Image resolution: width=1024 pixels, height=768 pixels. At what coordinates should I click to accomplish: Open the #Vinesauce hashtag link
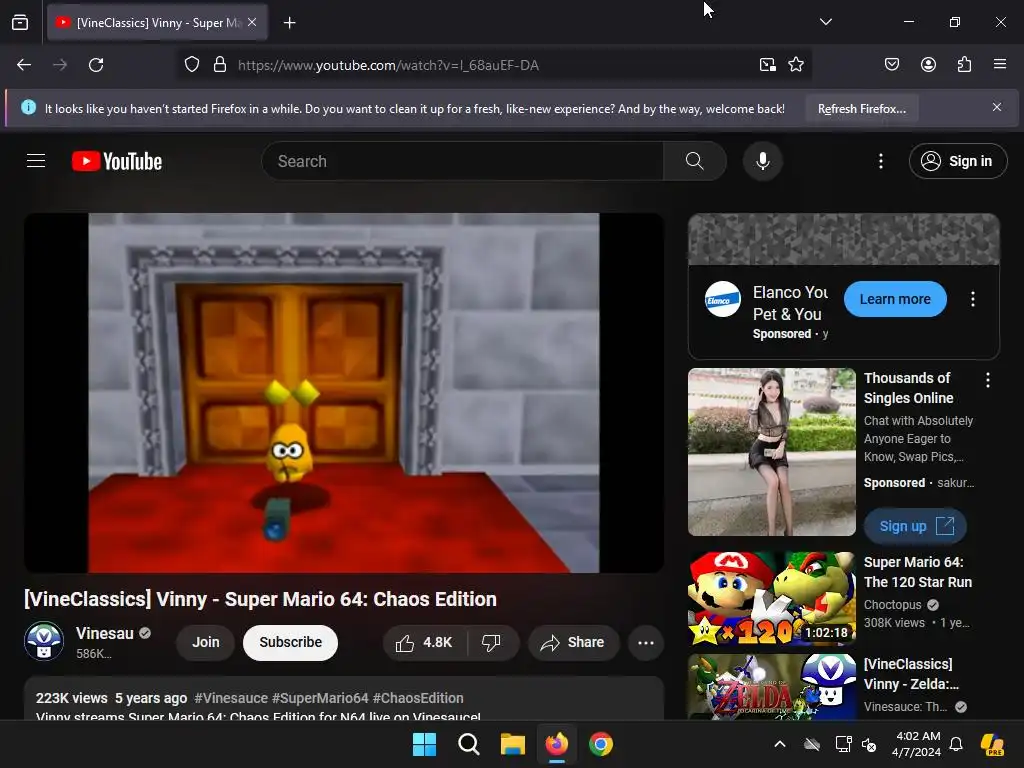click(x=231, y=698)
